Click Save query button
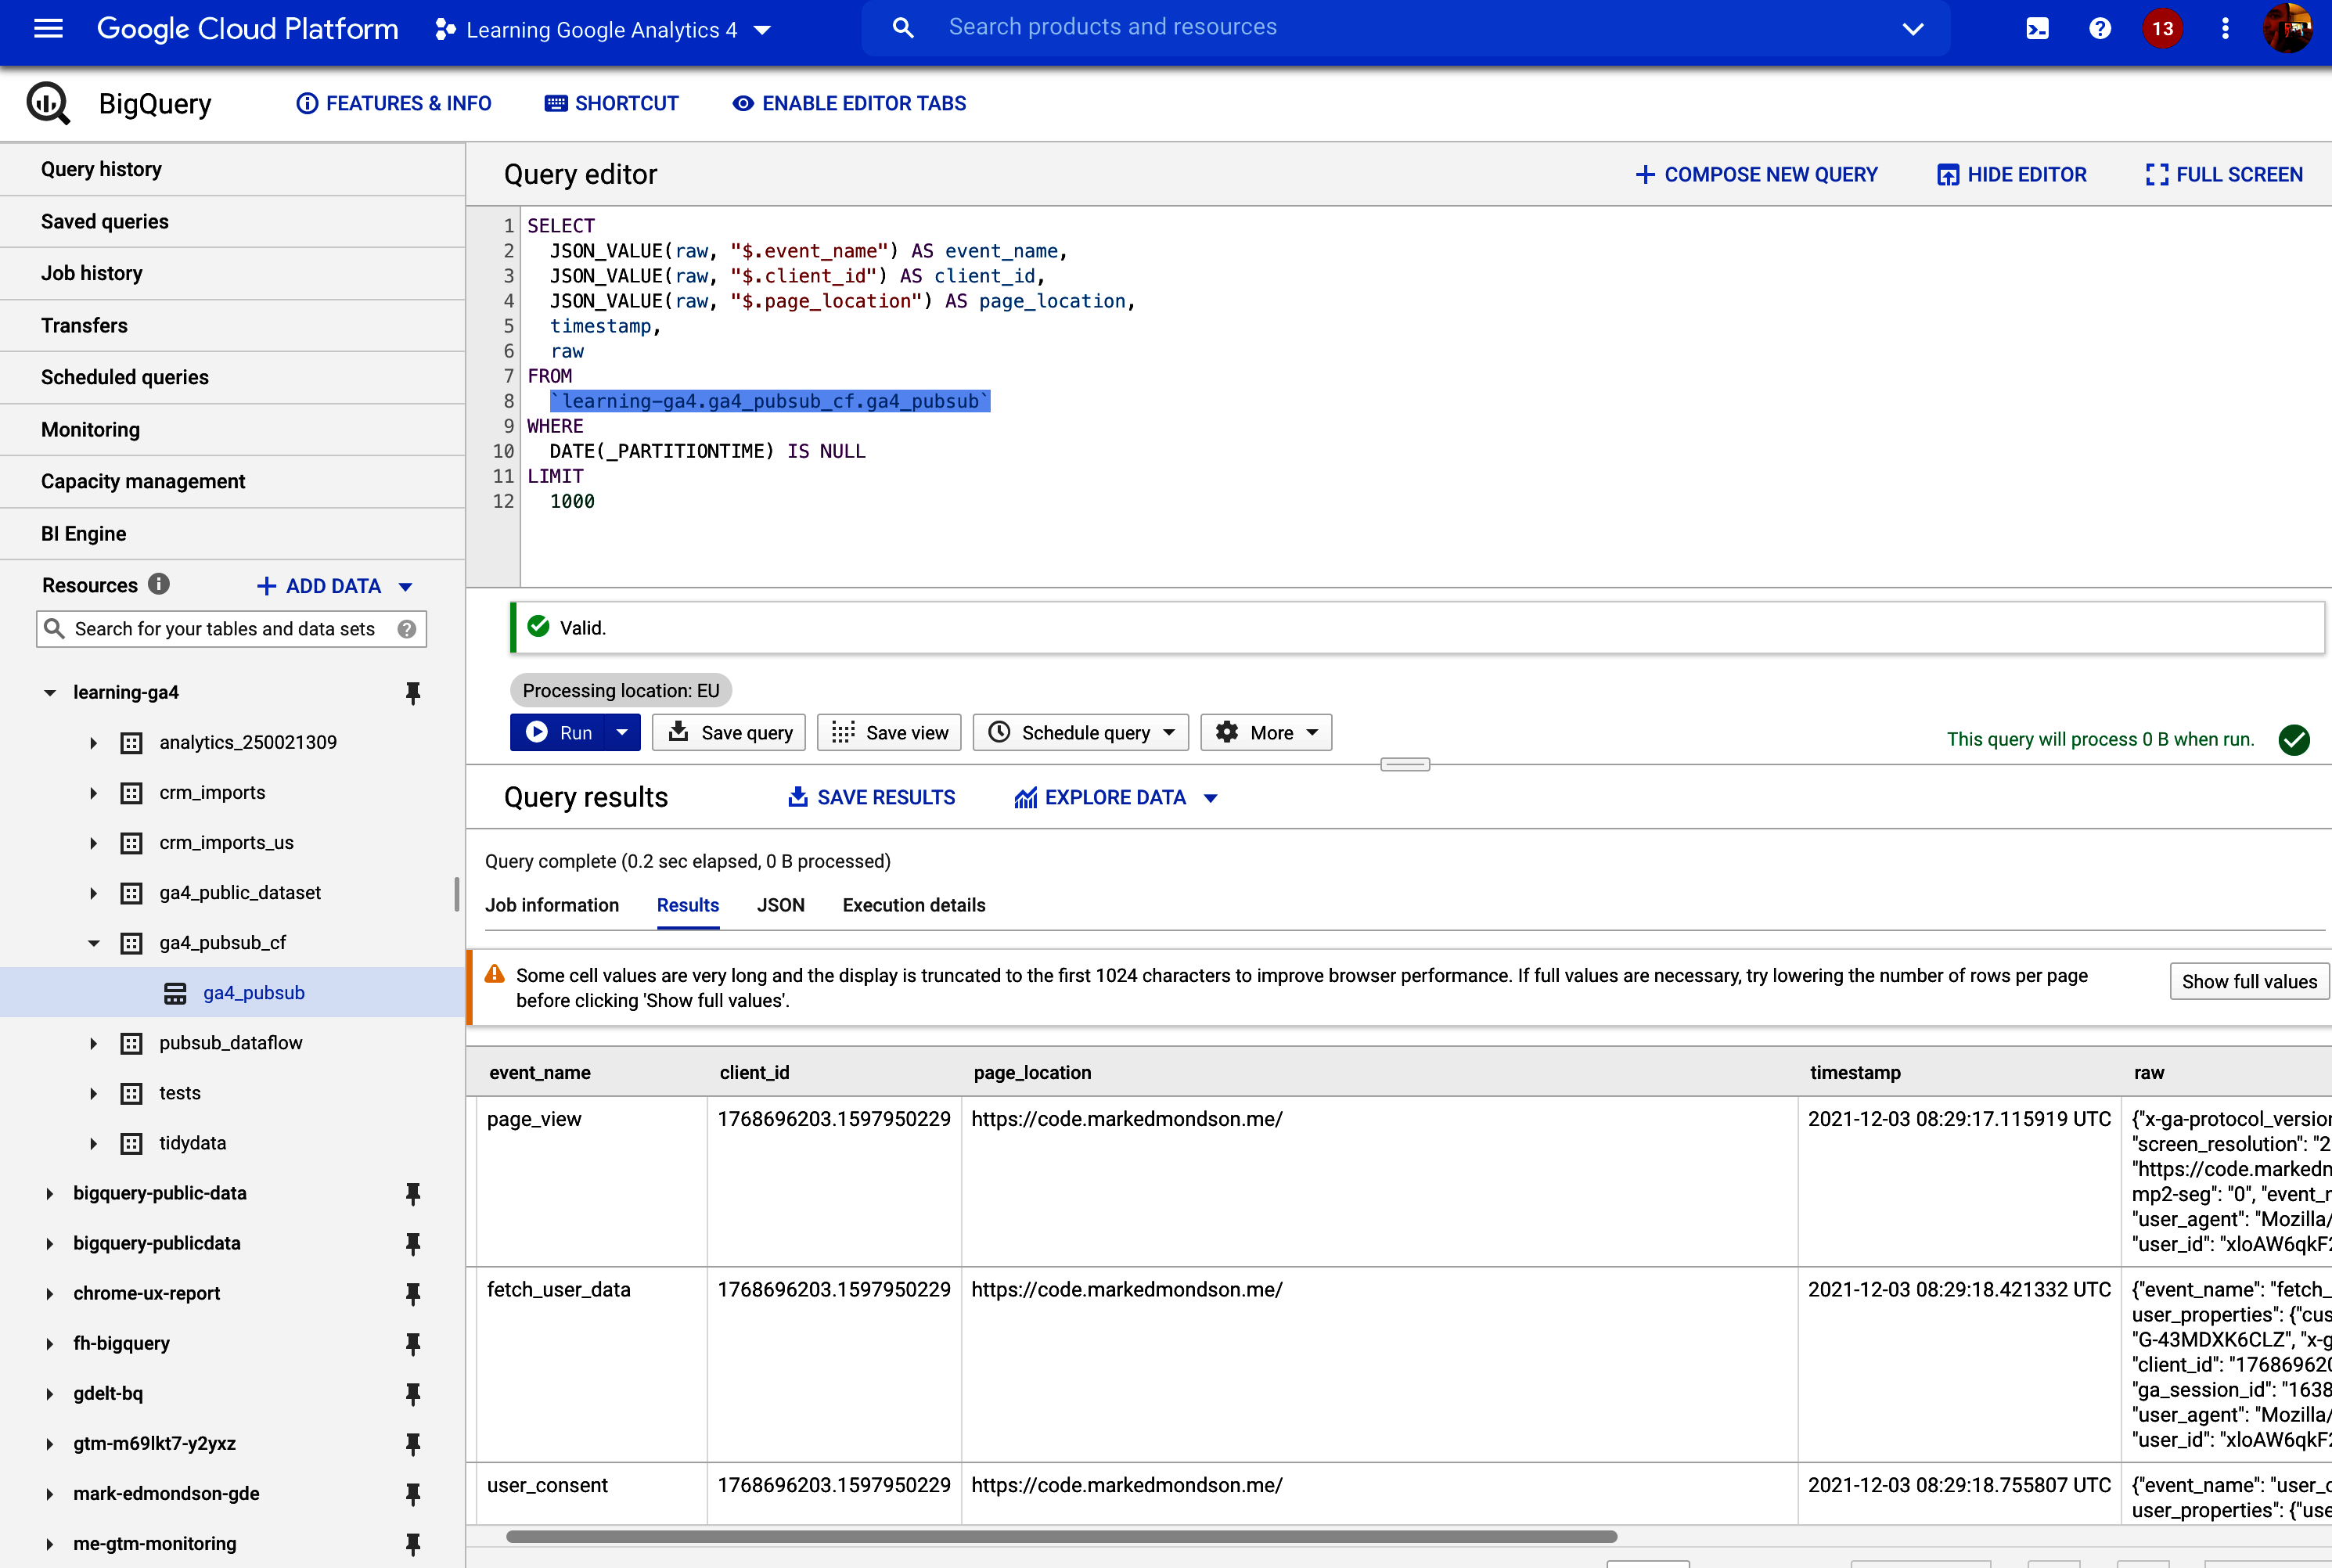 coord(729,732)
